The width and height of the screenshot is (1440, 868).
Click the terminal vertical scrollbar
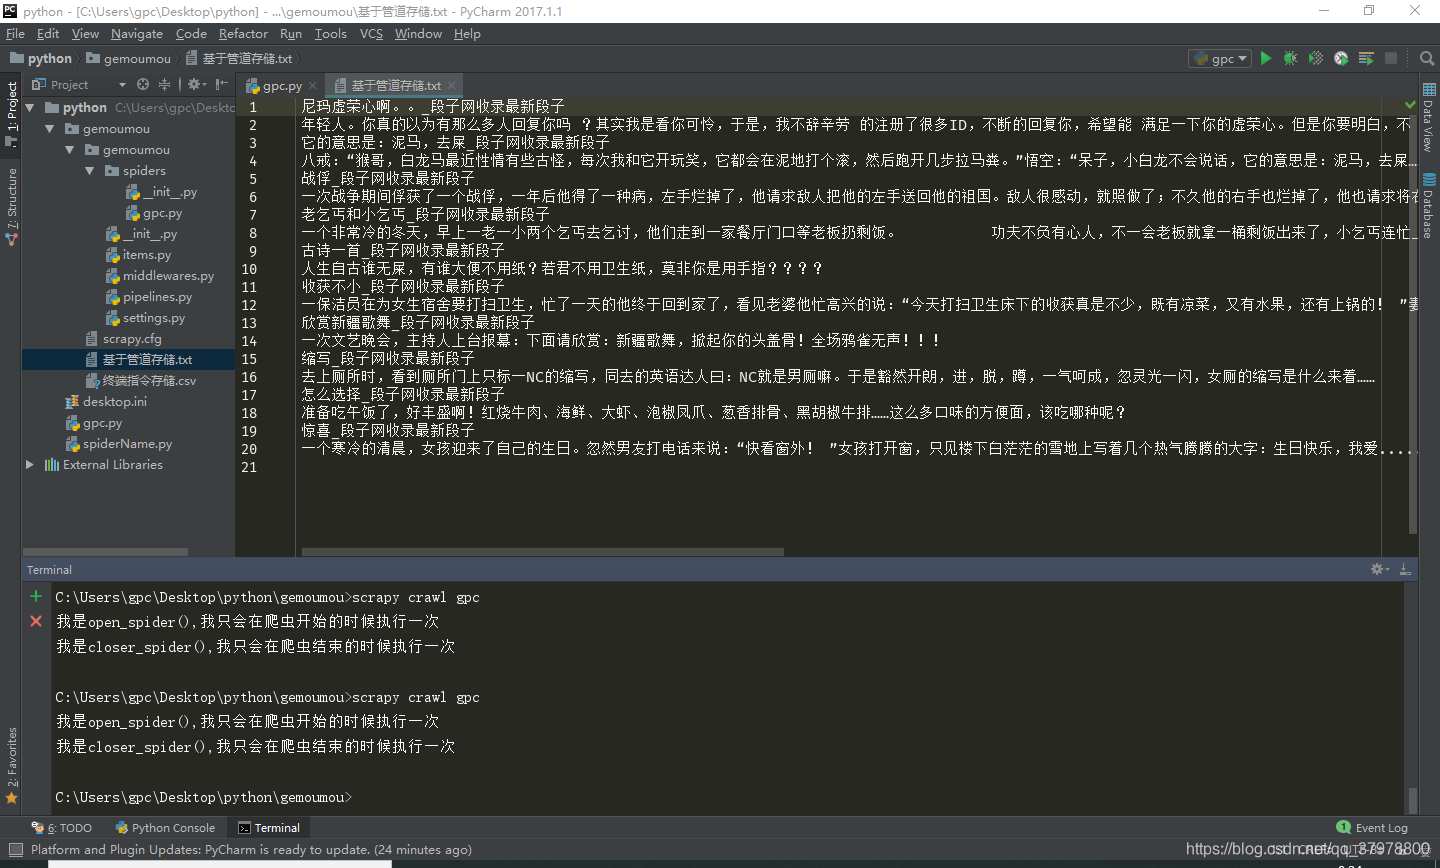coord(1412,799)
